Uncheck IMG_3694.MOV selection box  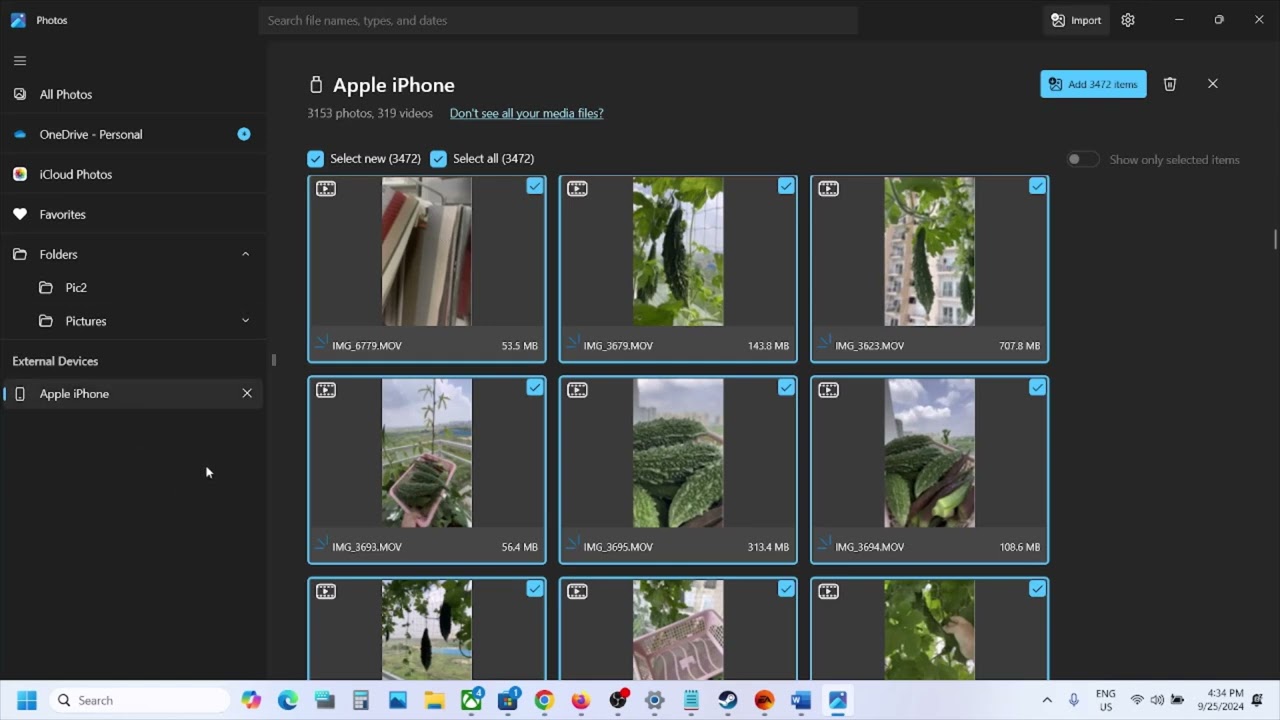click(x=1037, y=387)
